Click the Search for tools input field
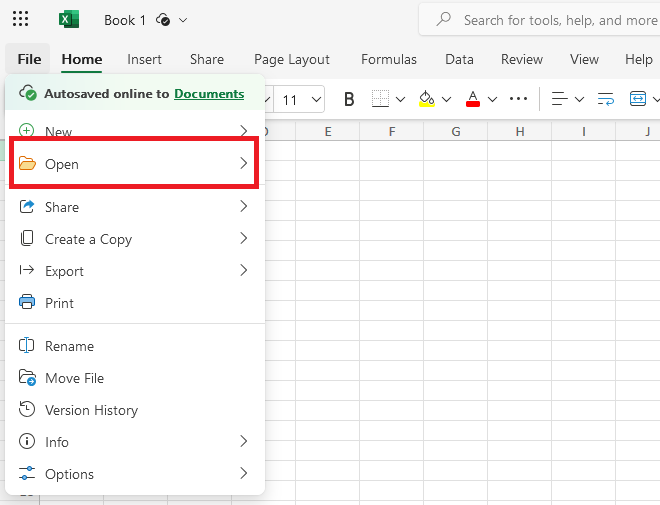Image resolution: width=660 pixels, height=505 pixels. (541, 20)
